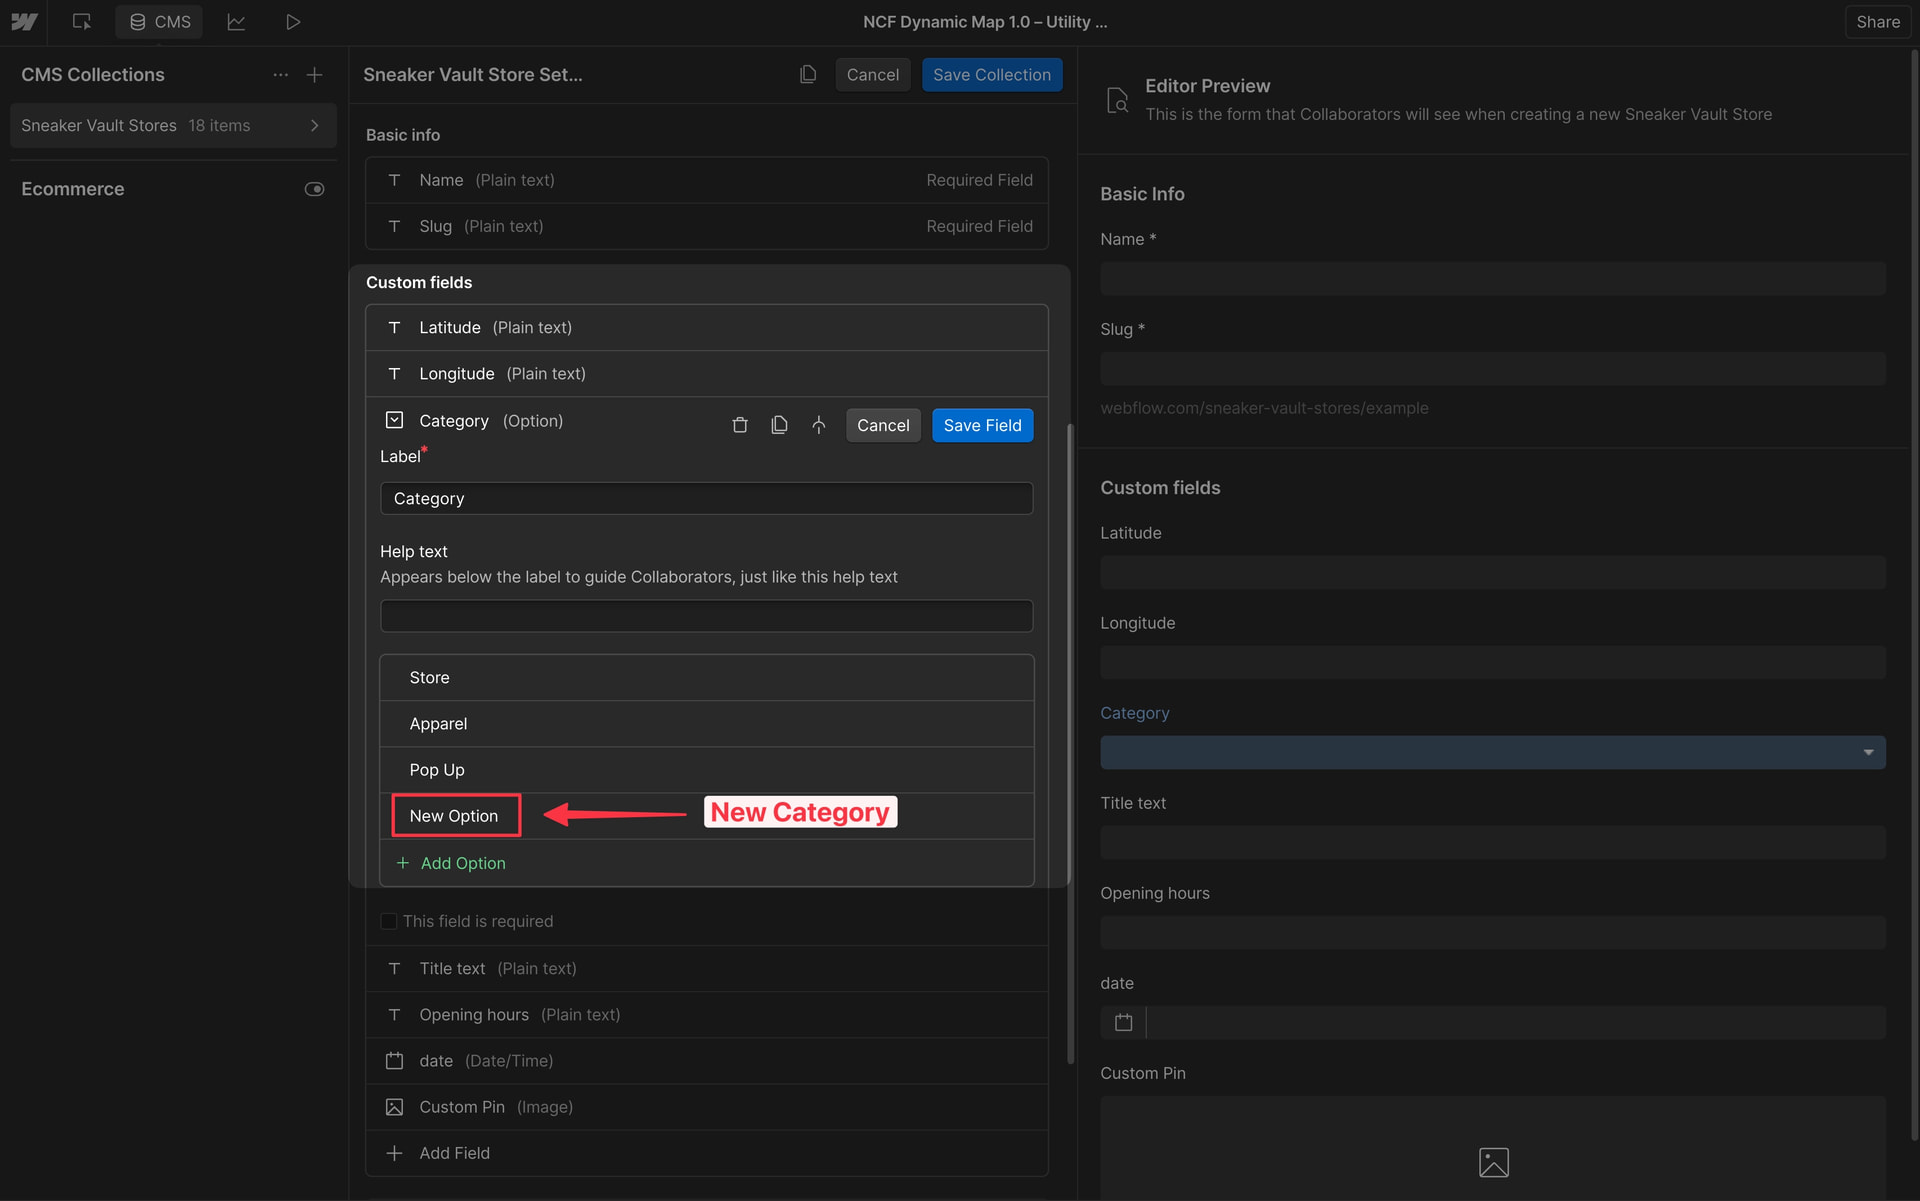
Task: Open Opening hours field settings
Action: (707, 1015)
